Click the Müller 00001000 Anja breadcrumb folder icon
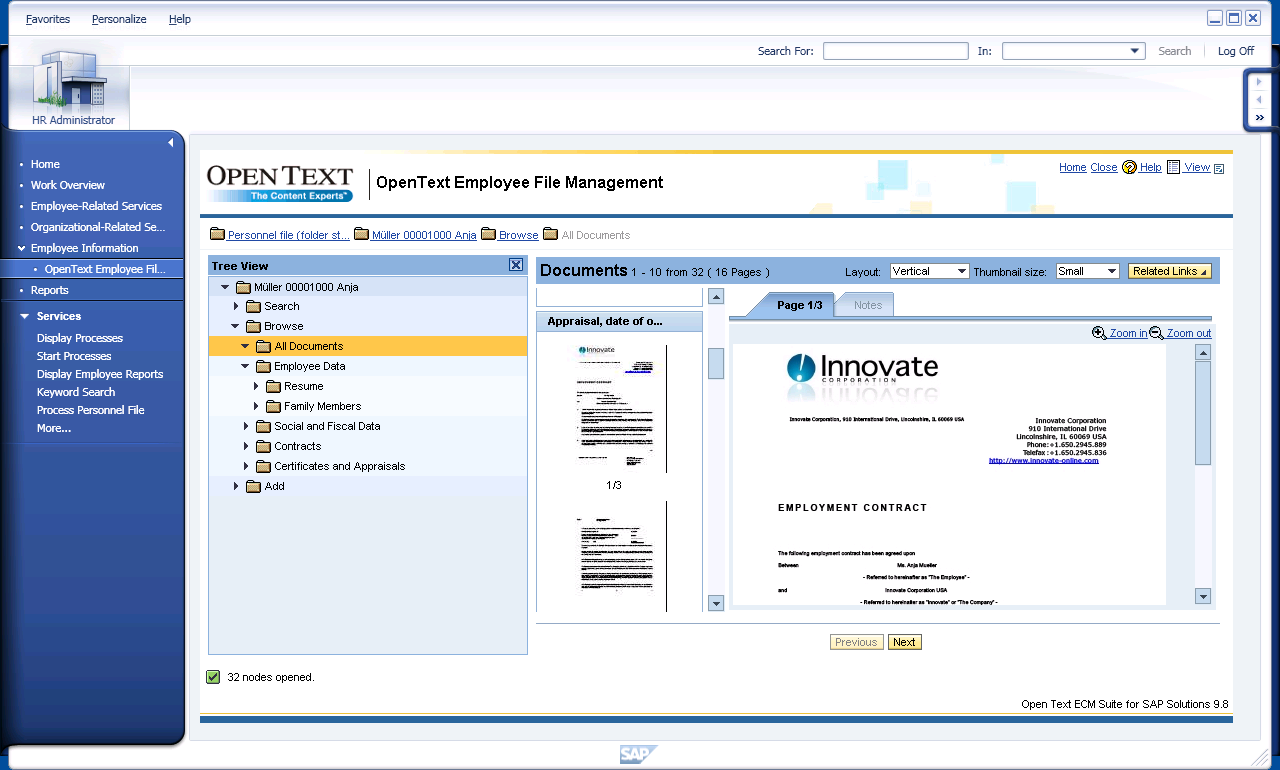 (x=361, y=235)
